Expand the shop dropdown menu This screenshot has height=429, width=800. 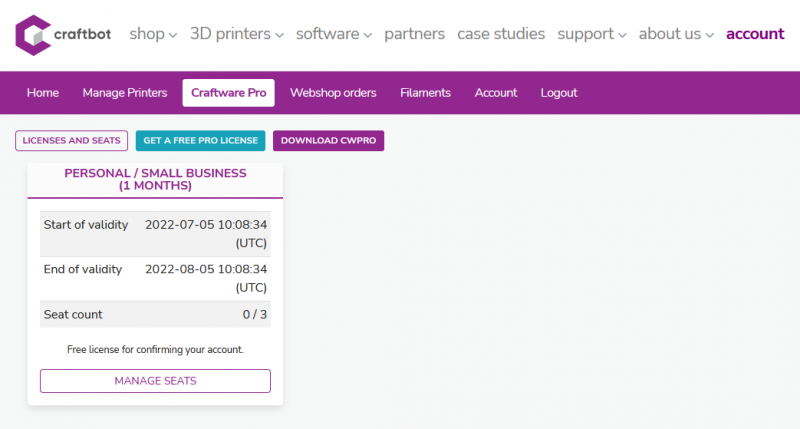(152, 34)
